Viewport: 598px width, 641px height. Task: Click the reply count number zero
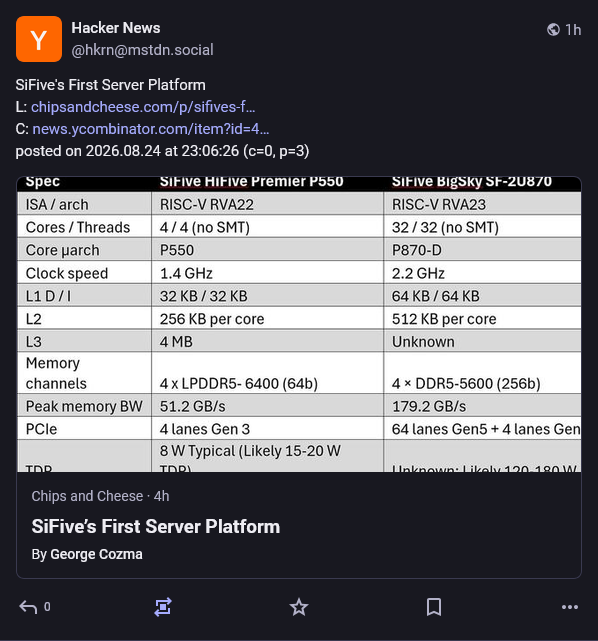pyautogui.click(x=47, y=607)
